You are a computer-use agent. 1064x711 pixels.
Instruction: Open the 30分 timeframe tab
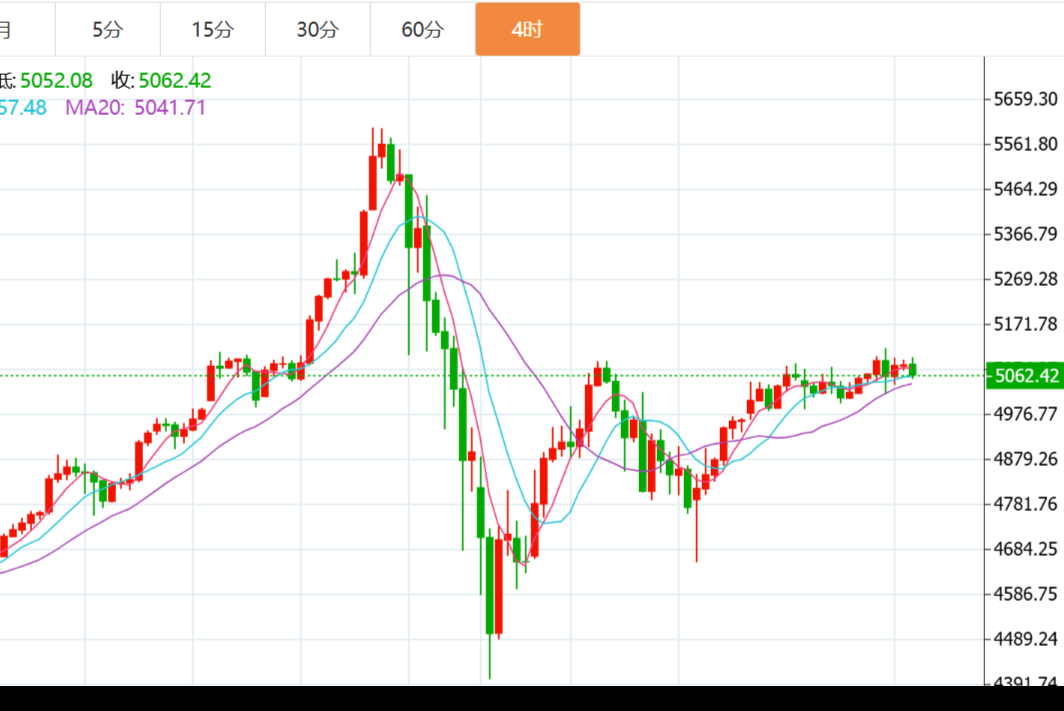coord(317,30)
